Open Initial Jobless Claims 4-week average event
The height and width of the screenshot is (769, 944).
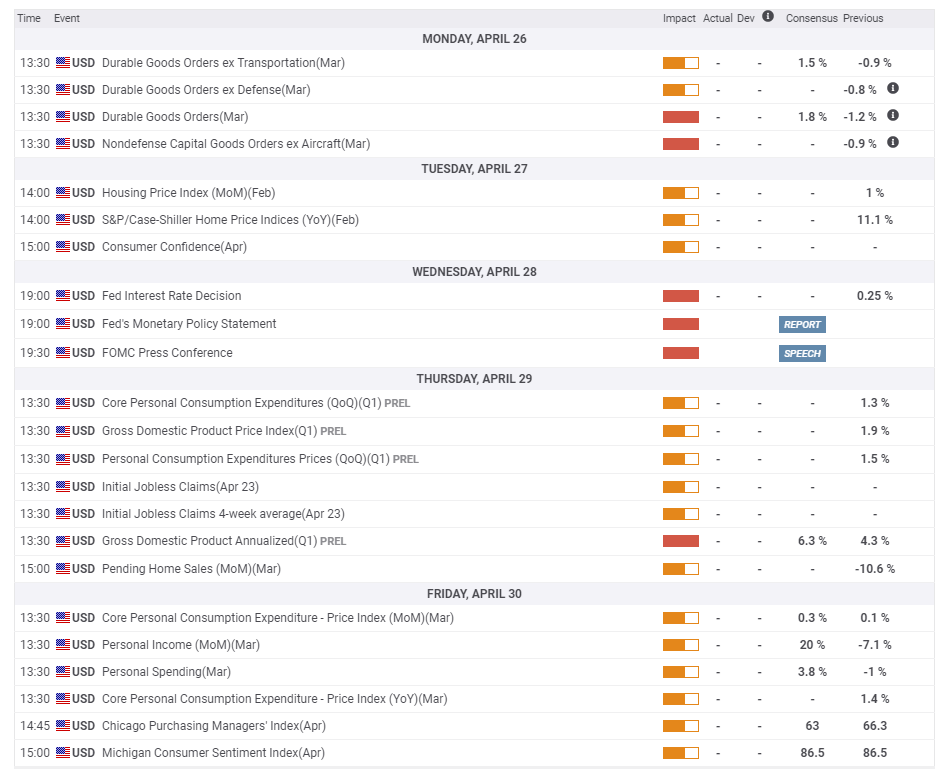pyautogui.click(x=222, y=514)
